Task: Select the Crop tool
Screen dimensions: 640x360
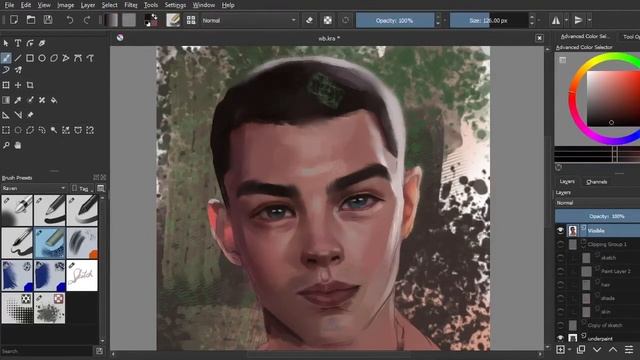Action: tap(30, 85)
